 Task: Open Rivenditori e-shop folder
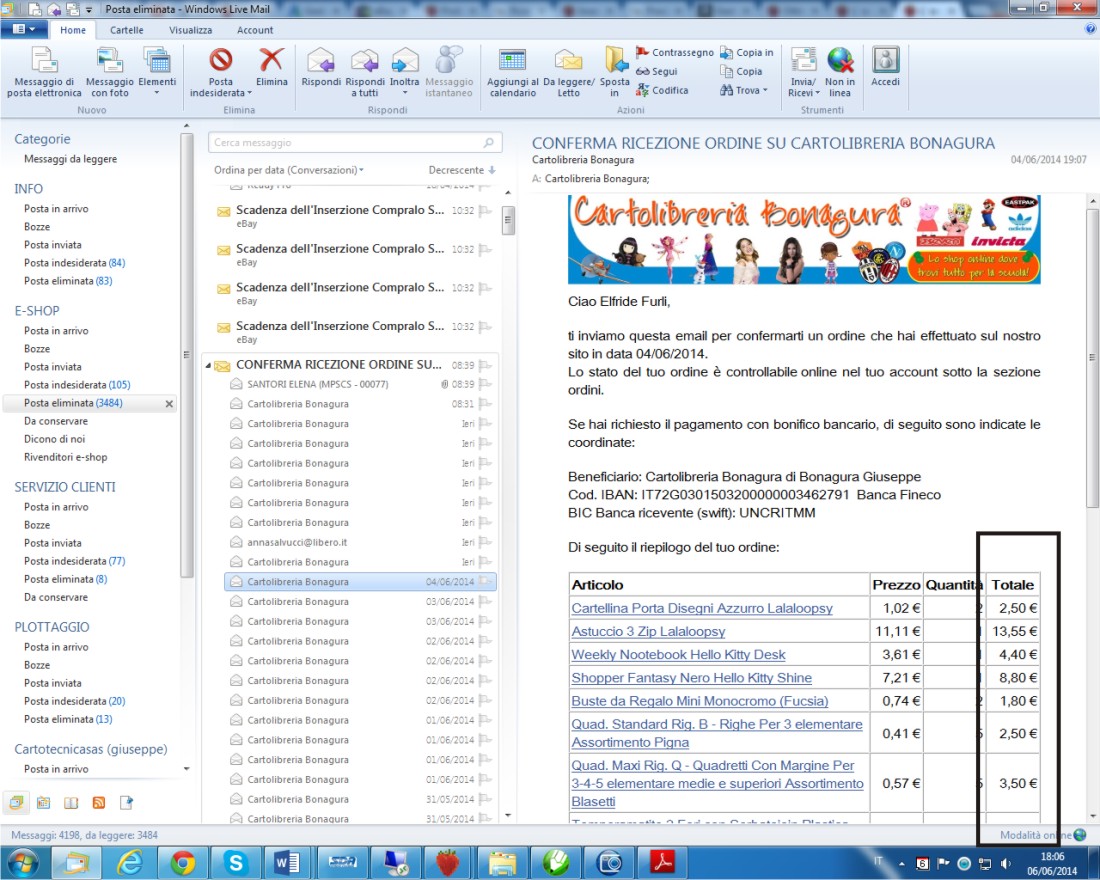65,458
